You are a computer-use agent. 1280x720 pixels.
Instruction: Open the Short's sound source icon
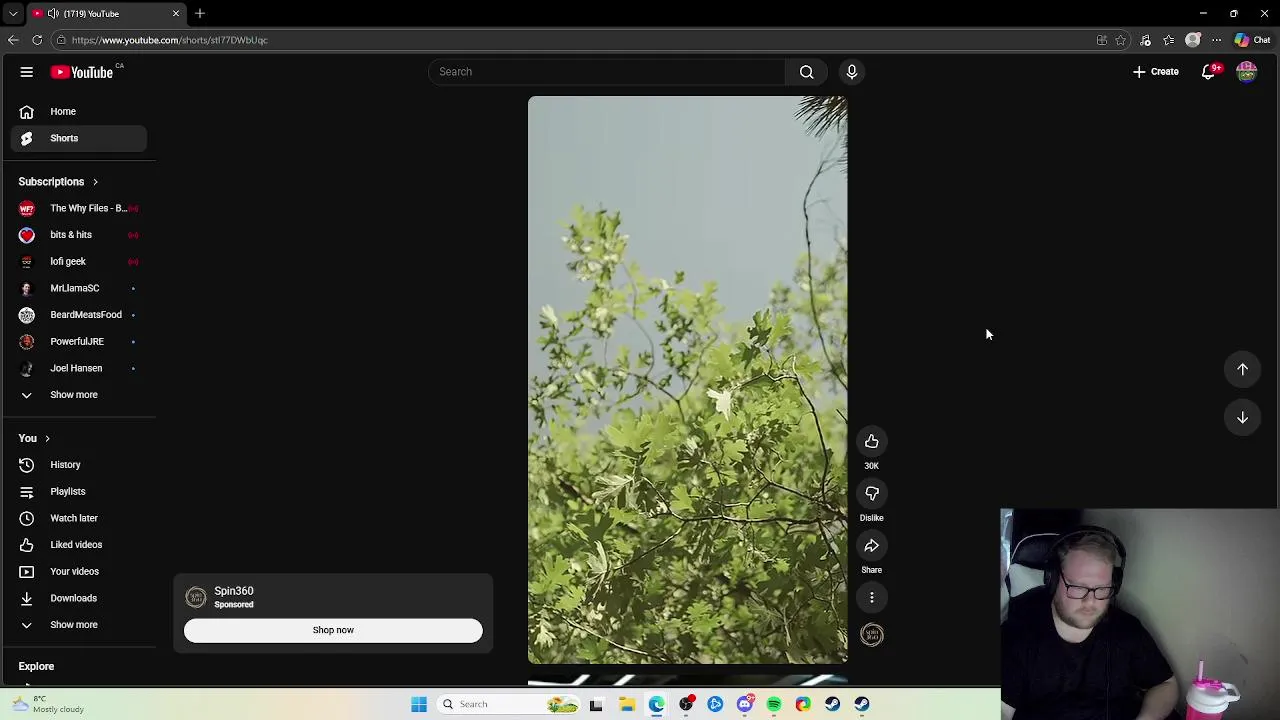tap(872, 635)
